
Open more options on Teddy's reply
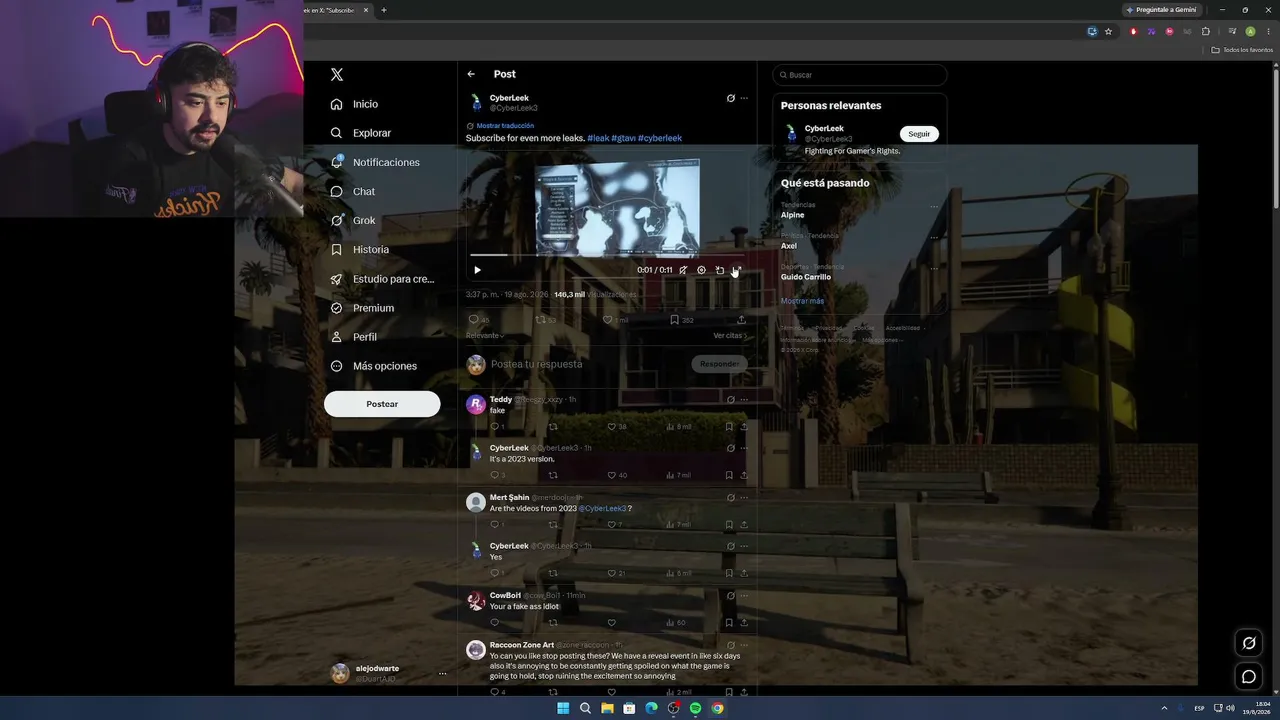(x=744, y=400)
